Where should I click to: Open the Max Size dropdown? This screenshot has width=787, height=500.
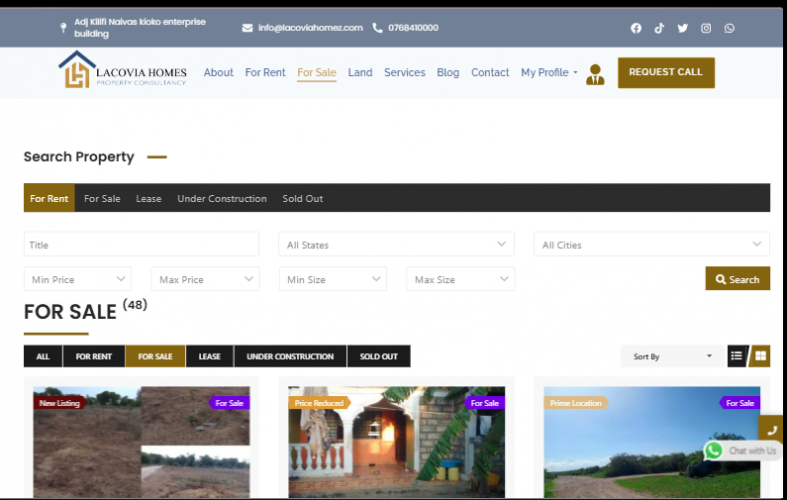click(461, 279)
